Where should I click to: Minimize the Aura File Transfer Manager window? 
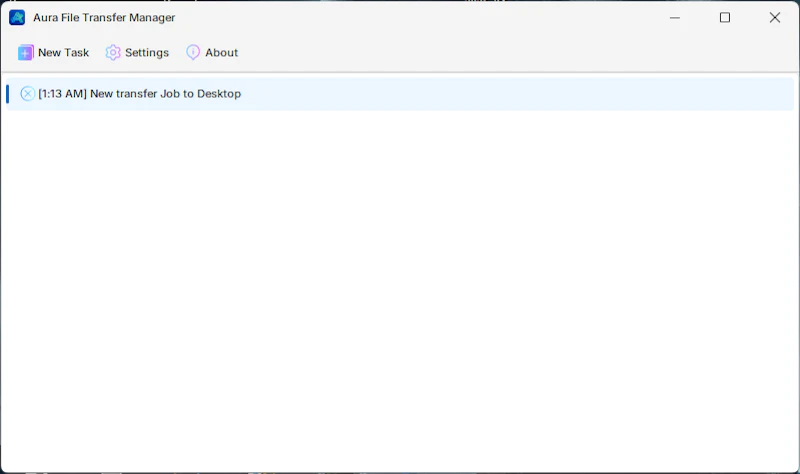[674, 17]
